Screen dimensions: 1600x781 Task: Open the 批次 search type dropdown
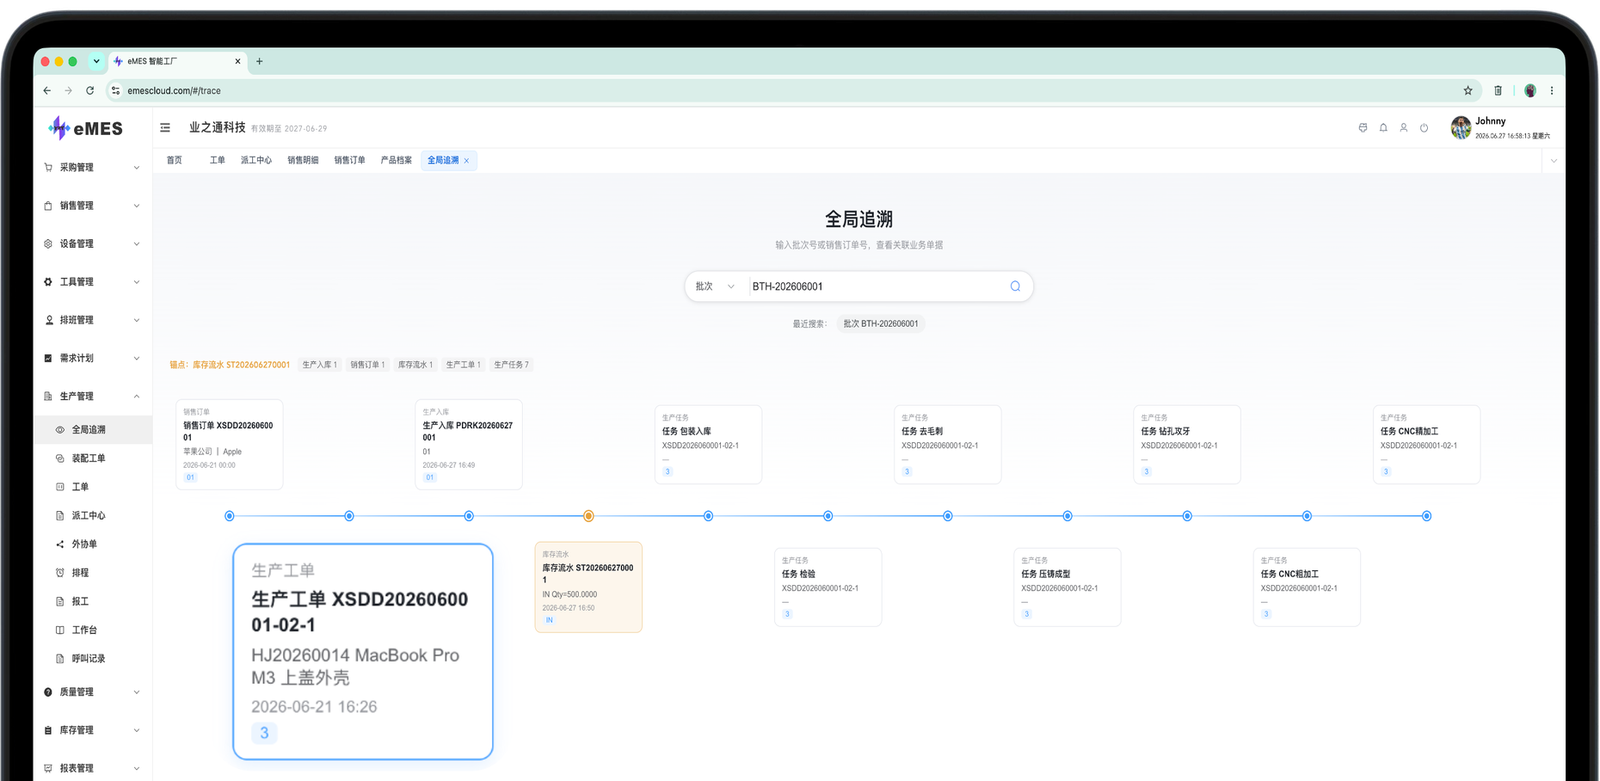(715, 286)
